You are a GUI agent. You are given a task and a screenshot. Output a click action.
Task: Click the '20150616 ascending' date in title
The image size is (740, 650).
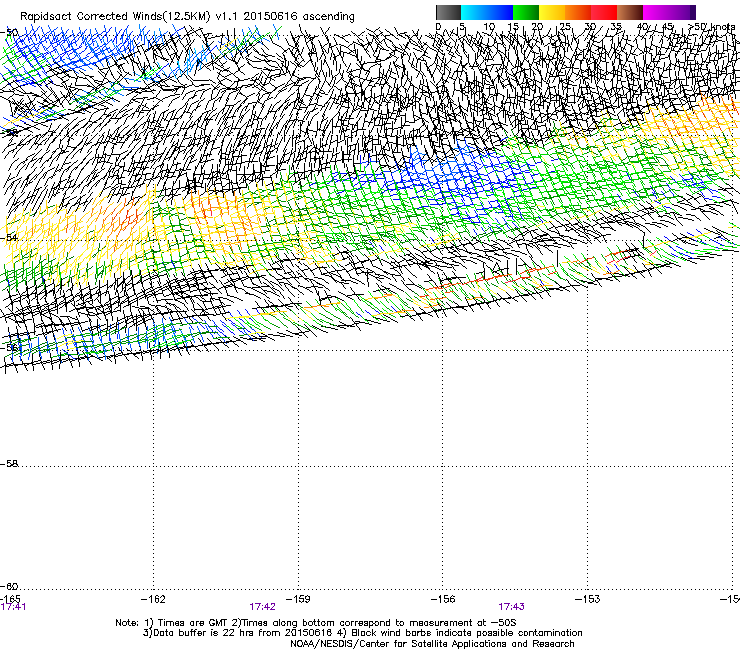299,16
